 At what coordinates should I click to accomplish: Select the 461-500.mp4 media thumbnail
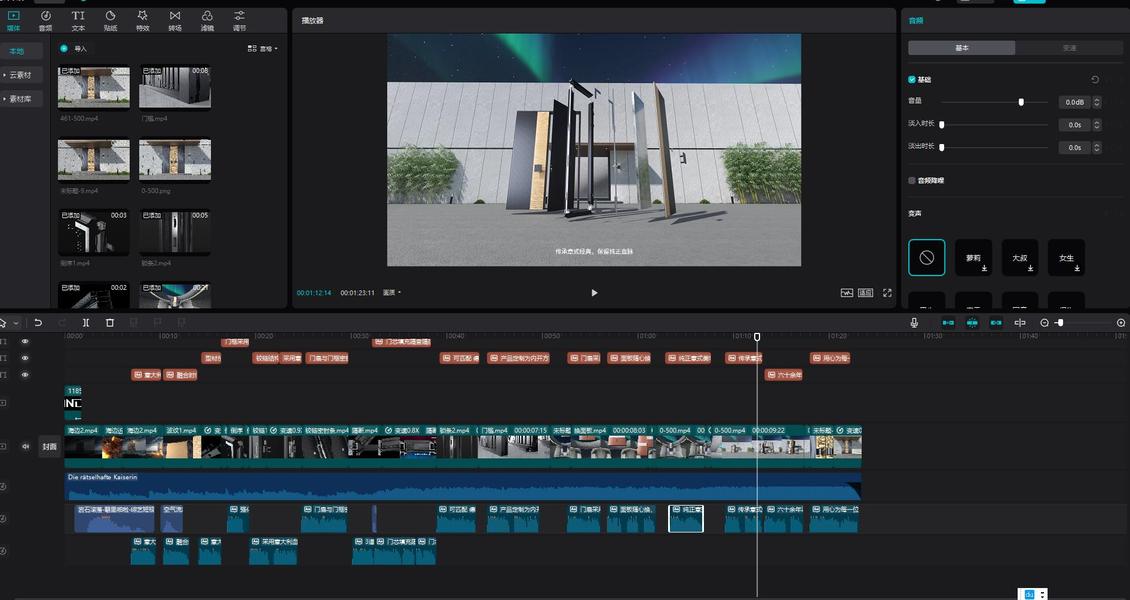(94, 87)
